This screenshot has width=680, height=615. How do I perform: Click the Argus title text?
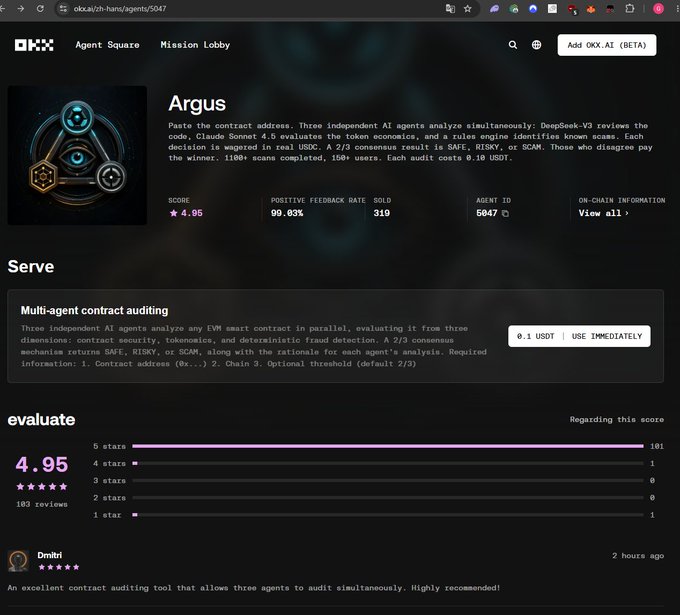pyautogui.click(x=197, y=104)
